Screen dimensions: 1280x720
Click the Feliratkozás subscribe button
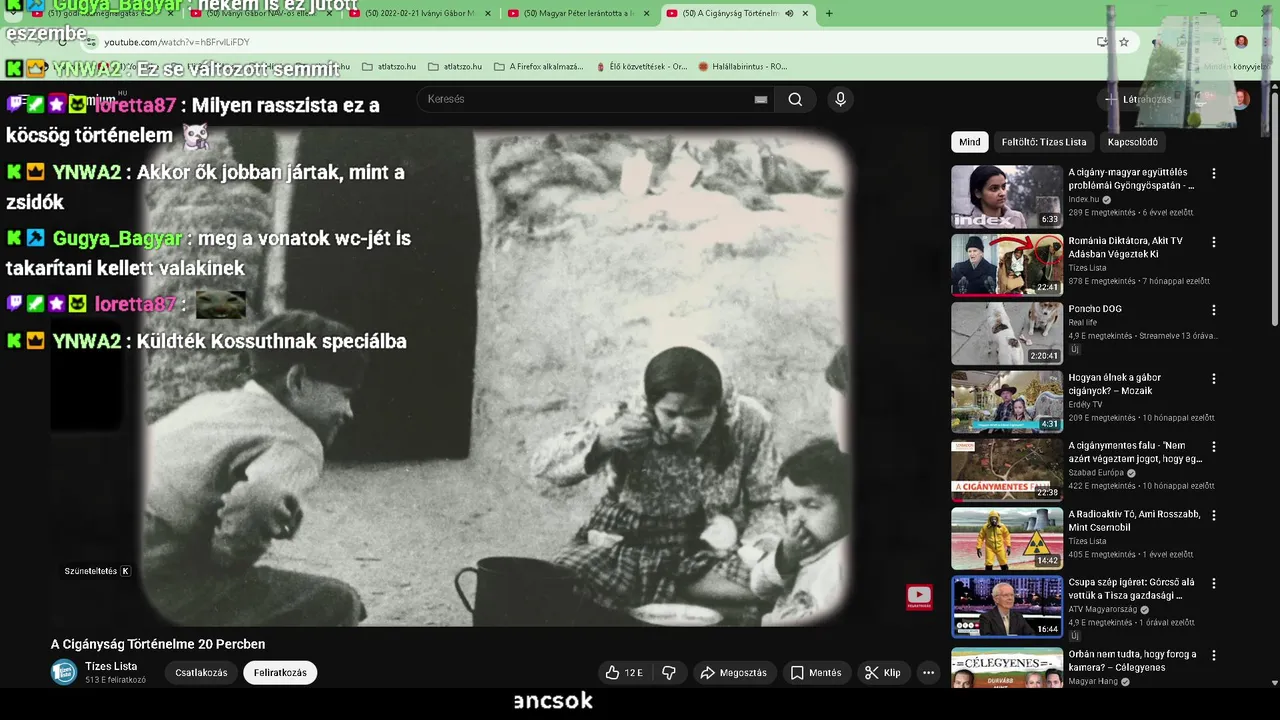coord(280,673)
